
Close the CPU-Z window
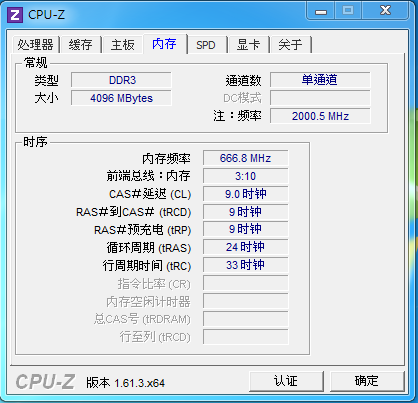pyautogui.click(x=386, y=11)
